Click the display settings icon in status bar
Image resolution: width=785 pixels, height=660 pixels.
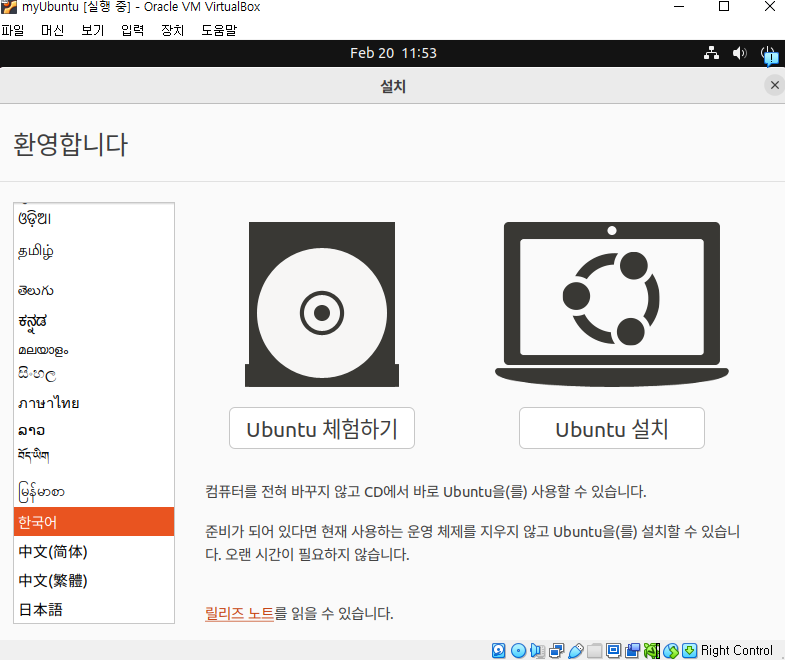pos(613,650)
